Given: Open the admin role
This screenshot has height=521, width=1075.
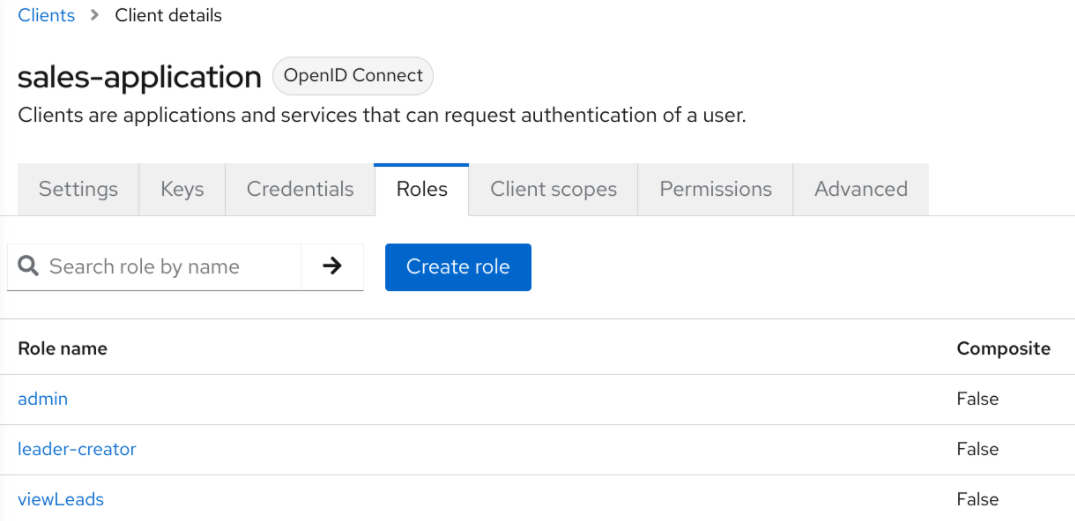Looking at the screenshot, I should point(43,399).
